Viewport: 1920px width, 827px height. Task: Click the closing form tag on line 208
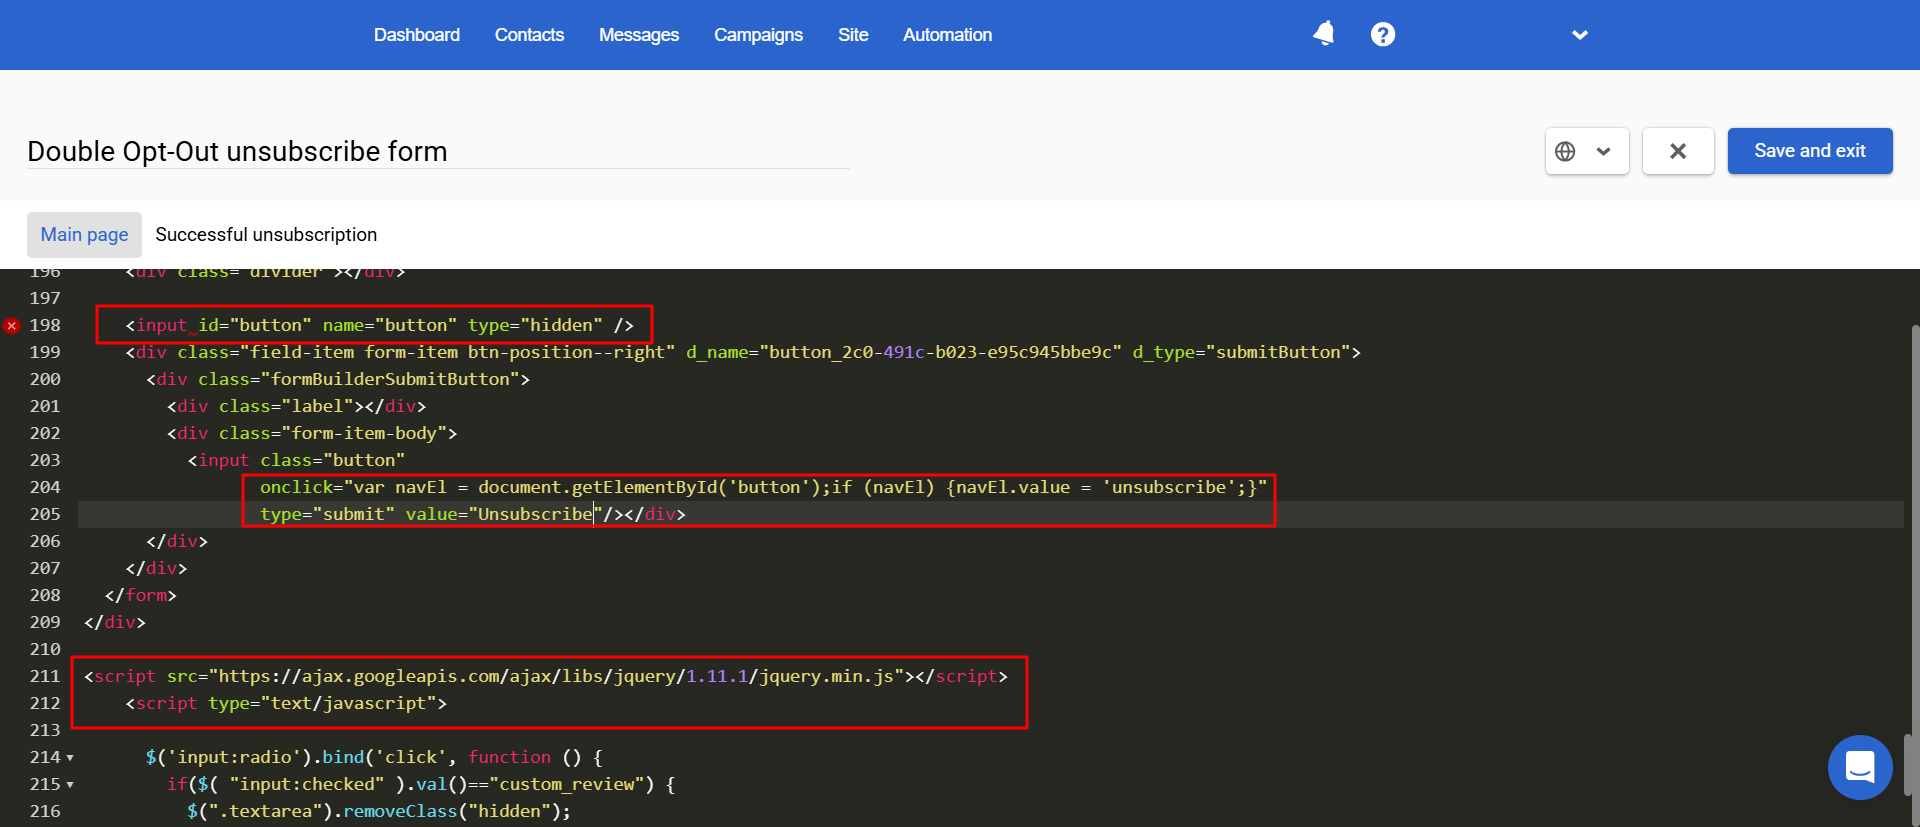pyautogui.click(x=141, y=595)
